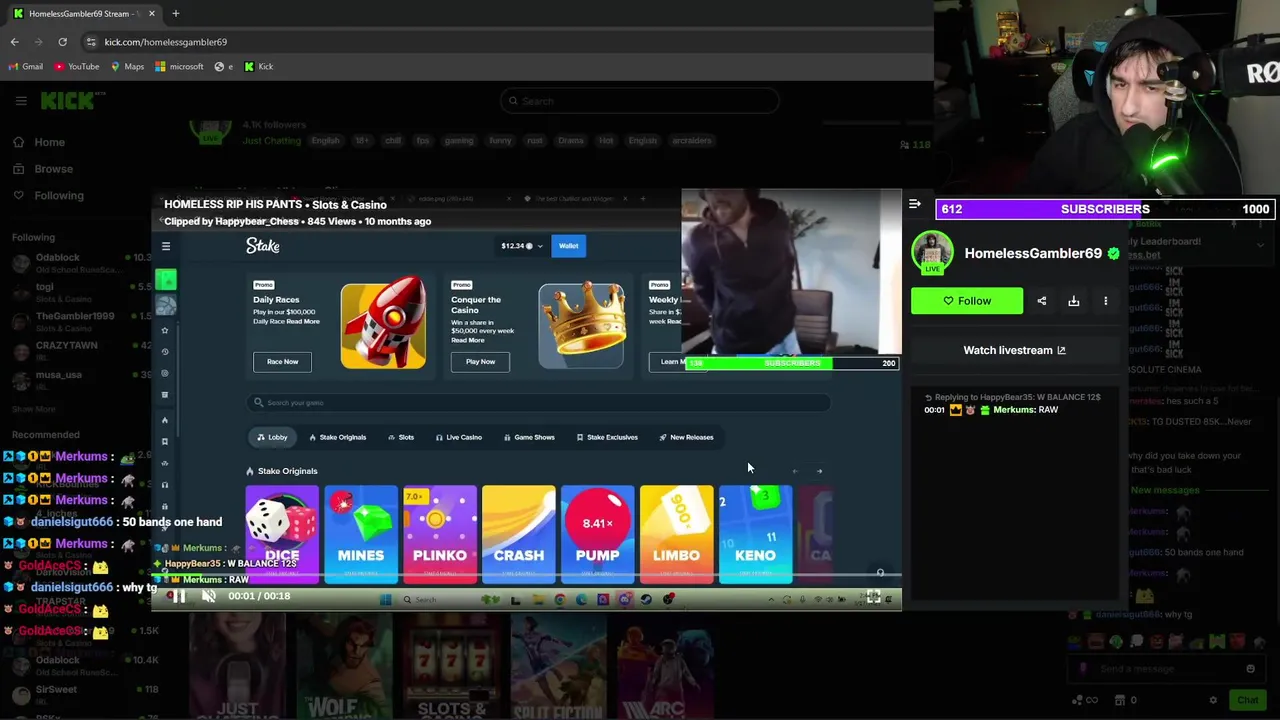Screen dimensions: 1280x720
Task: Open HomelessGambler69 avatar in clip panel
Action: click(x=932, y=253)
